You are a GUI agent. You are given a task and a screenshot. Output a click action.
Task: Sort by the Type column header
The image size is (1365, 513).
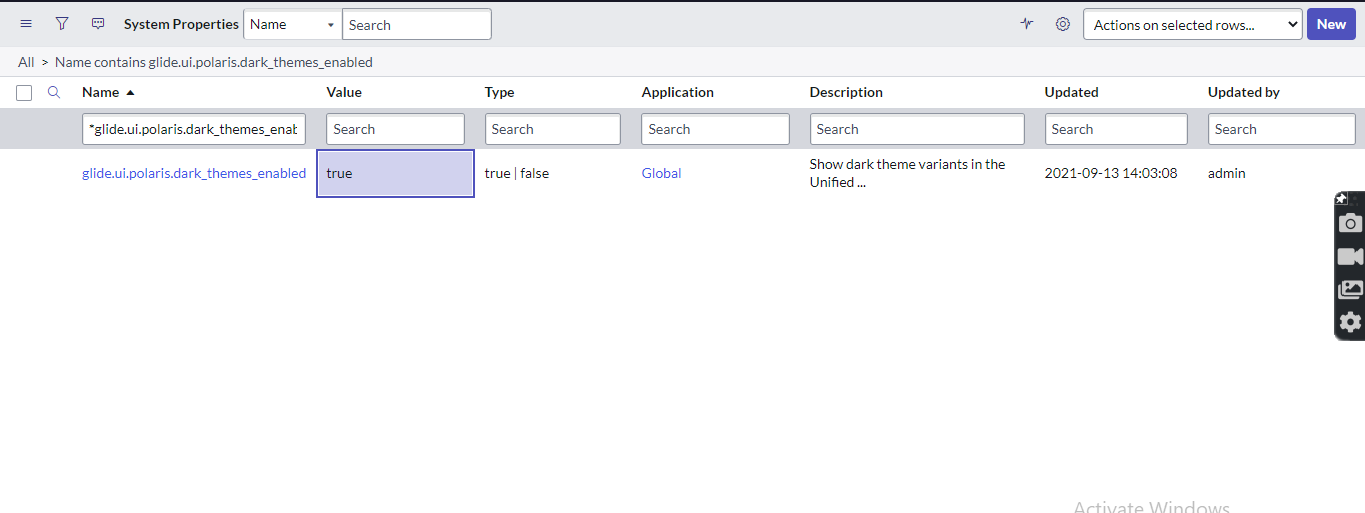499,92
